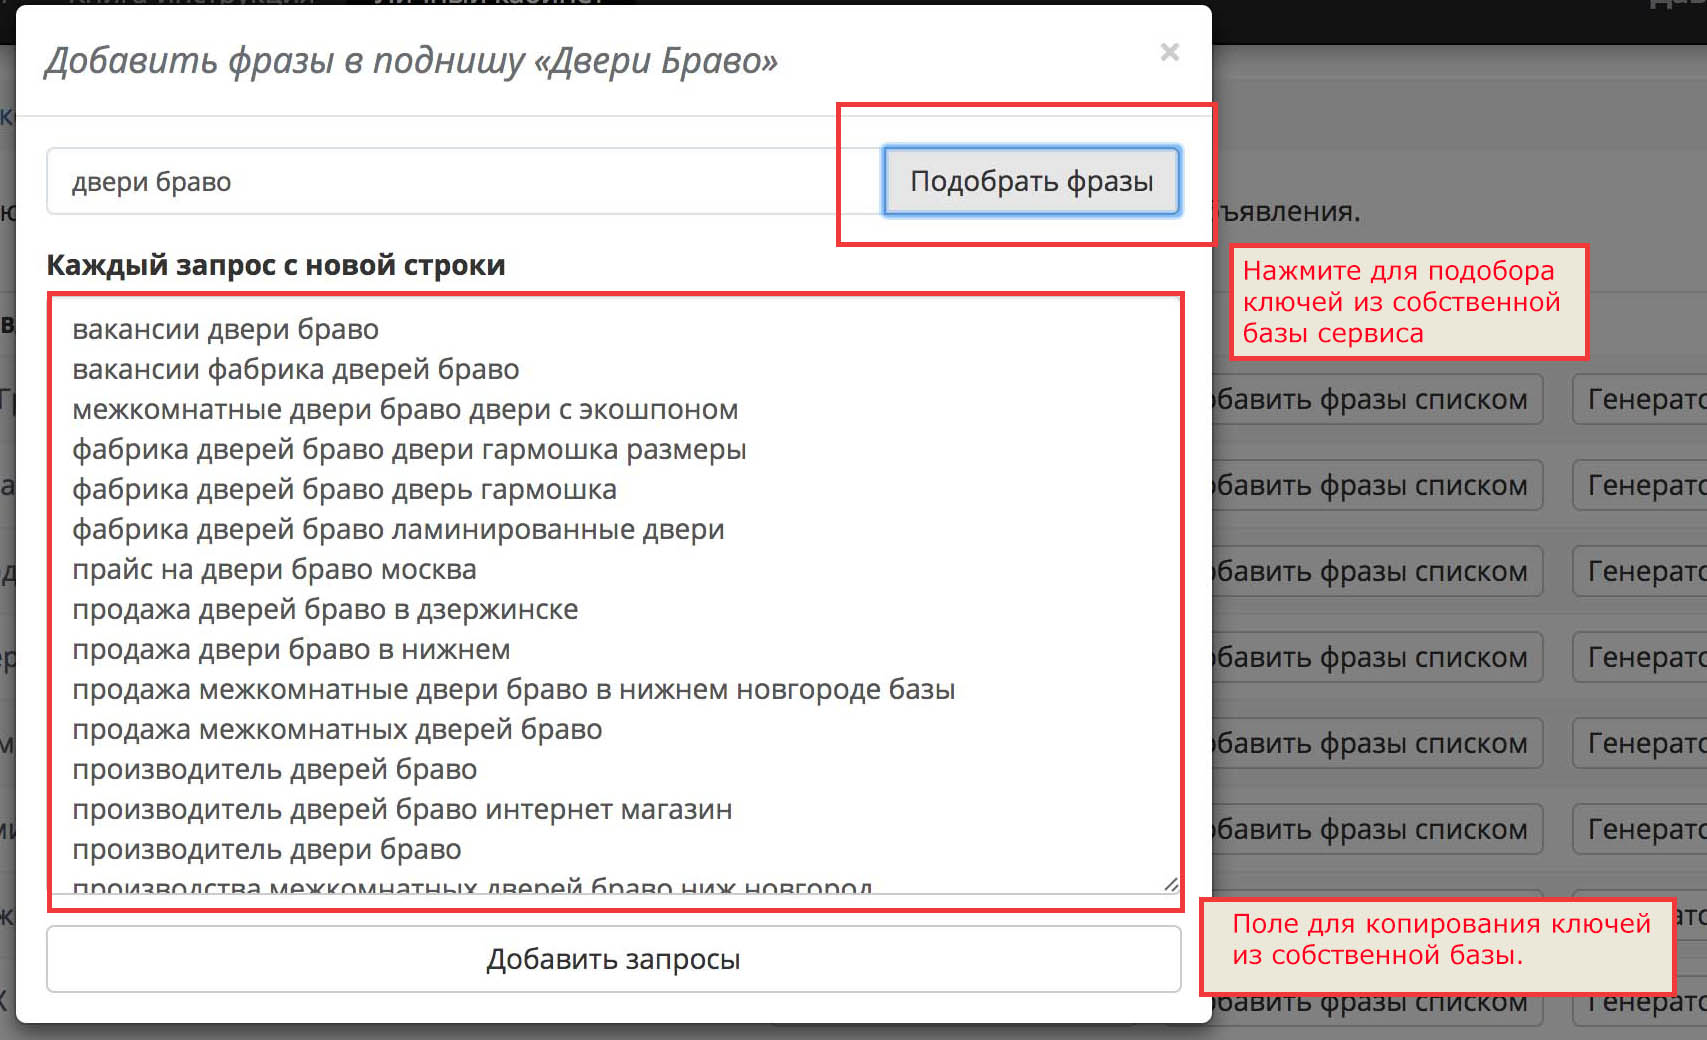1707x1040 pixels.
Task: Click the line производитель двери браво
Action: coord(267,849)
